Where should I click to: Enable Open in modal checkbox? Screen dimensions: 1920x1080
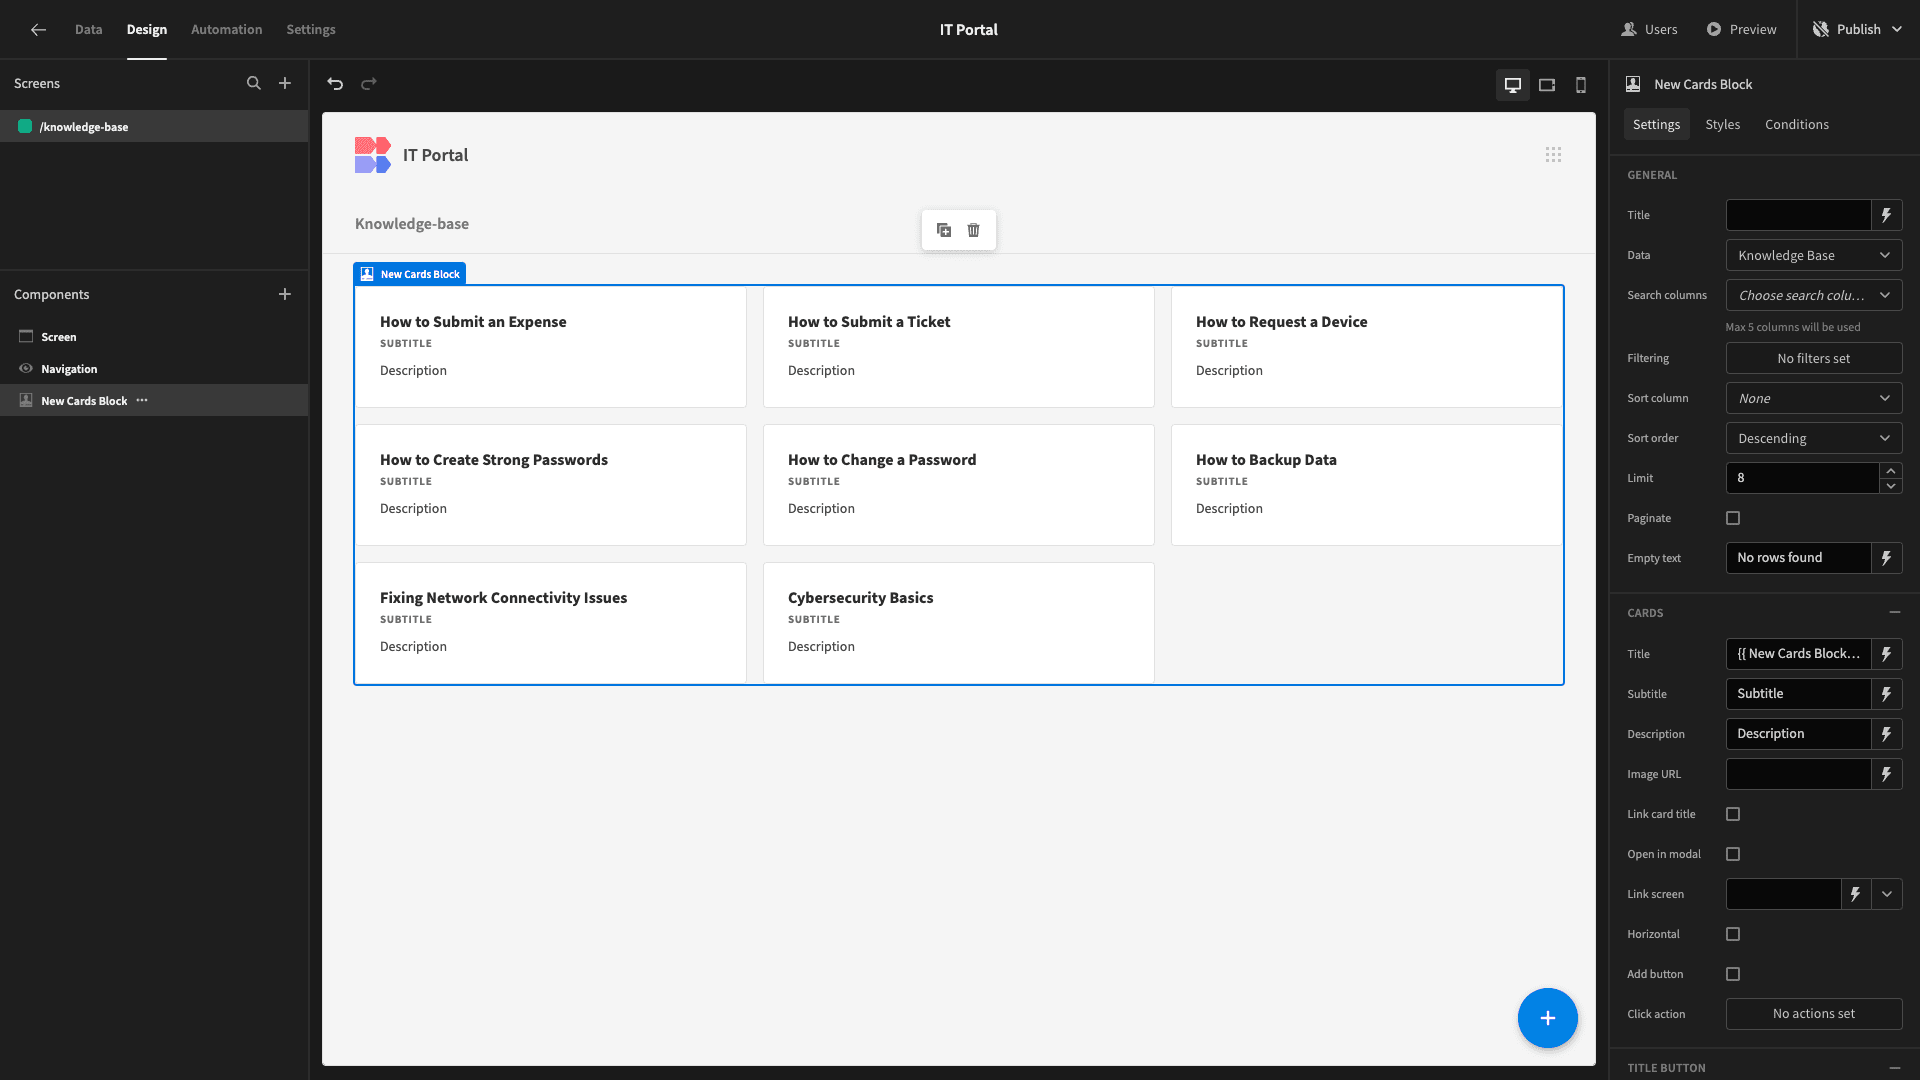(1733, 854)
